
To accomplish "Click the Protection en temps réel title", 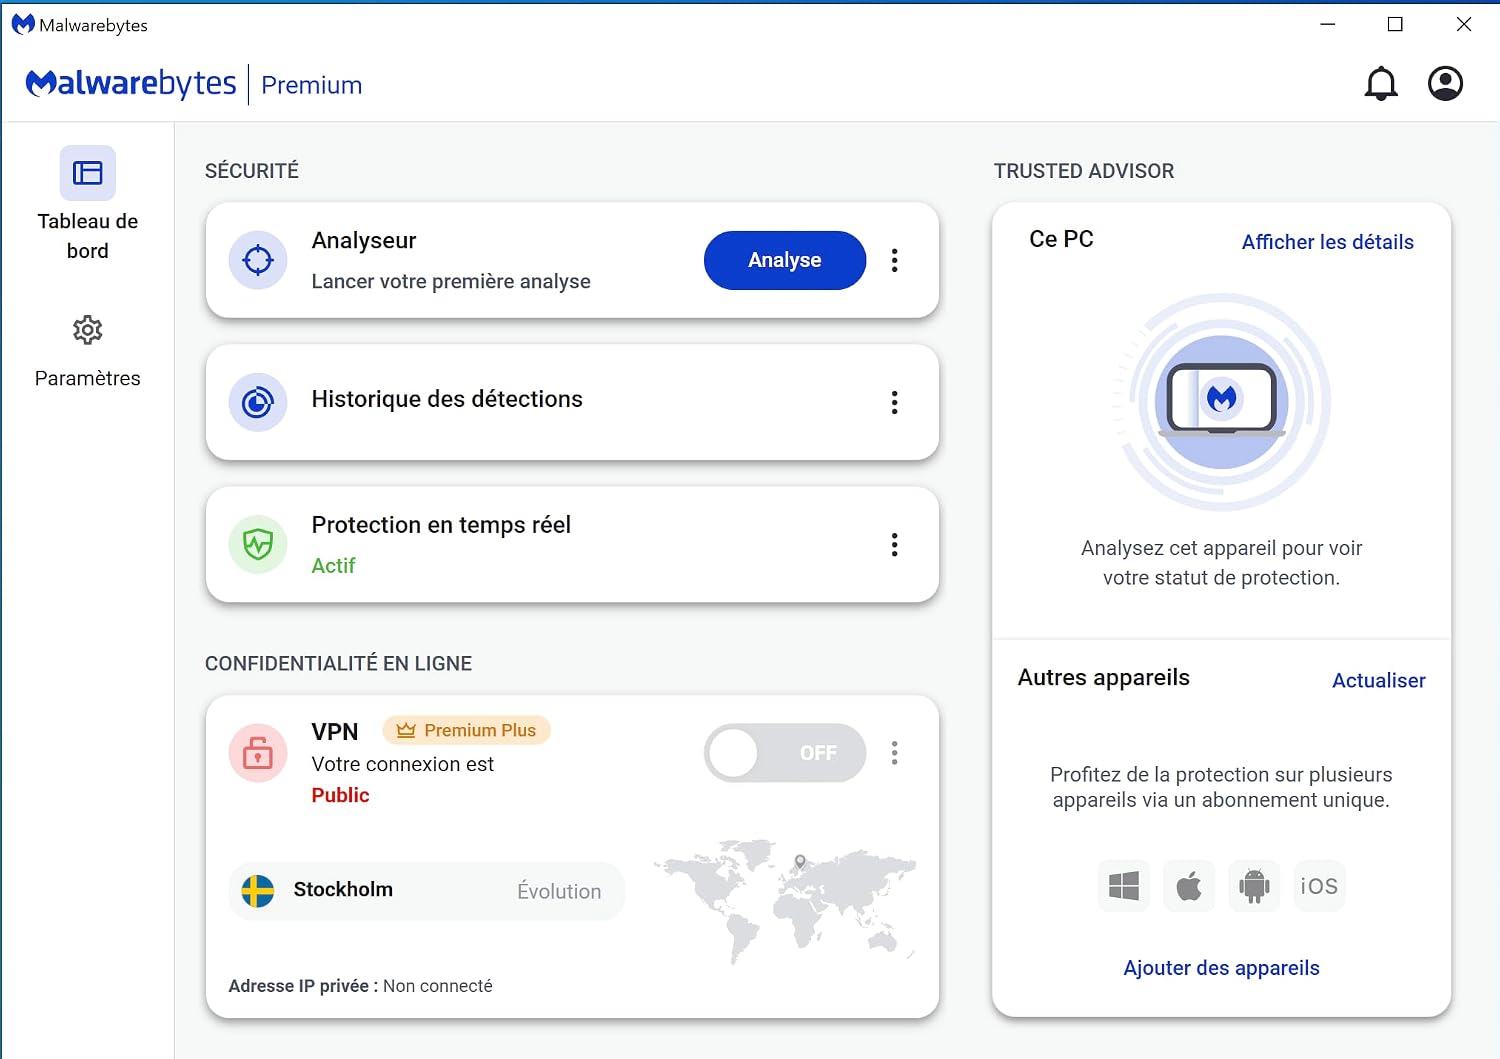I will coord(441,525).
